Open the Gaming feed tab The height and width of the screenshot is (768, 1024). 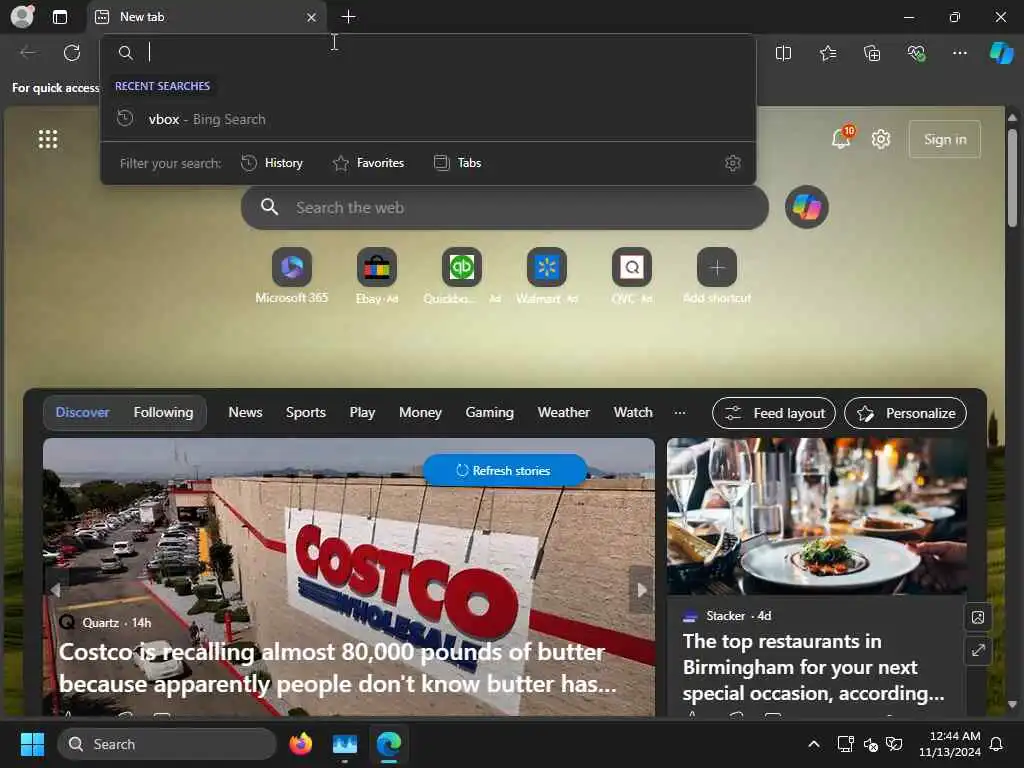489,412
